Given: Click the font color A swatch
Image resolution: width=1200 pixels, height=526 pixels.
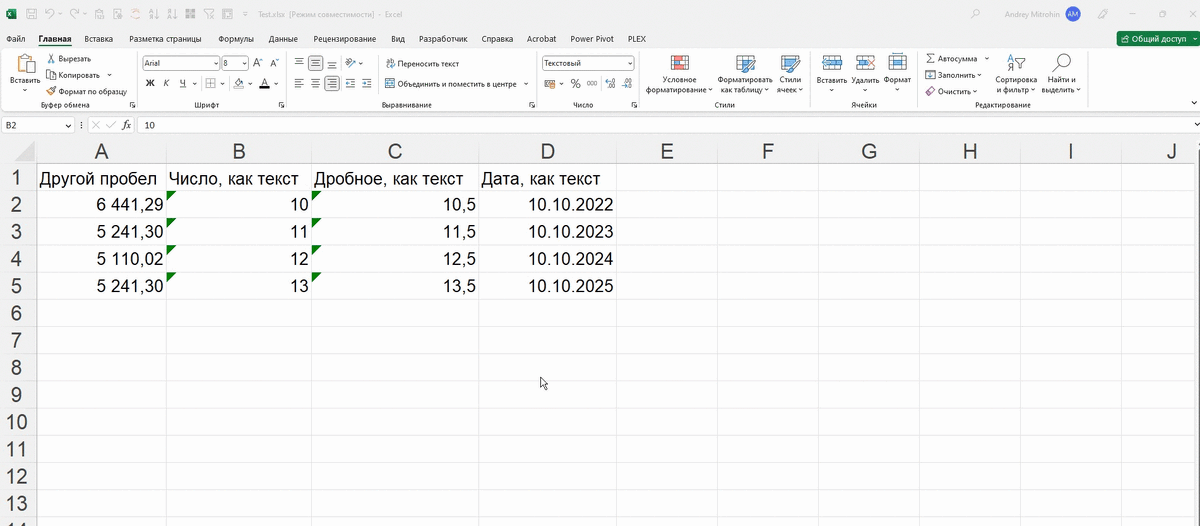Looking at the screenshot, I should coord(264,84).
